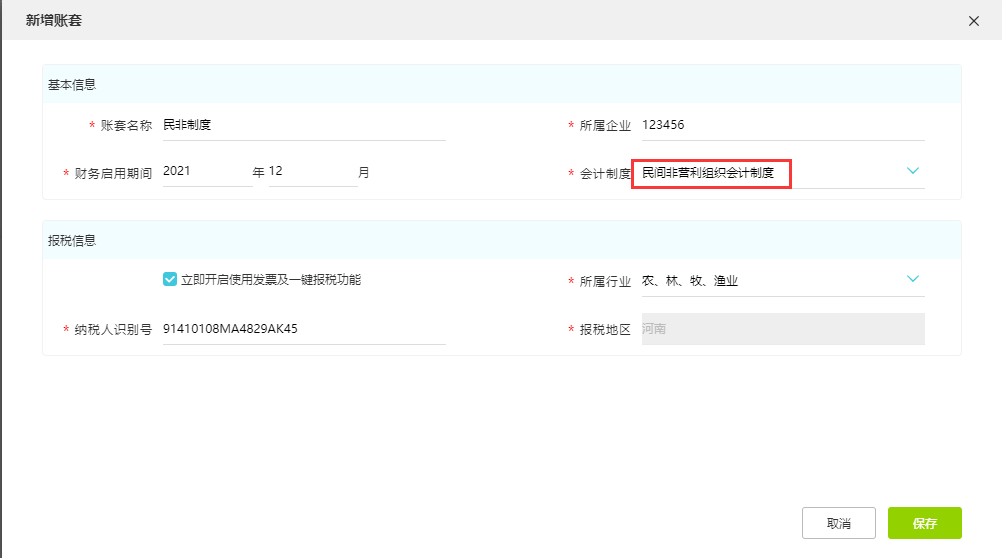Close the 新增账套 dialog with the X
The width and height of the screenshot is (1002, 558).
coord(973,21)
